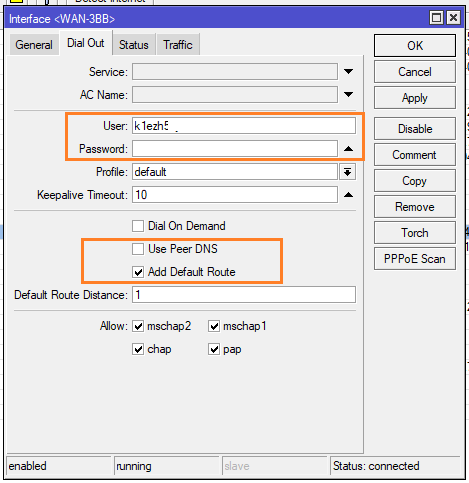
Task: Focus the Default Route Distance field
Action: 244,295
